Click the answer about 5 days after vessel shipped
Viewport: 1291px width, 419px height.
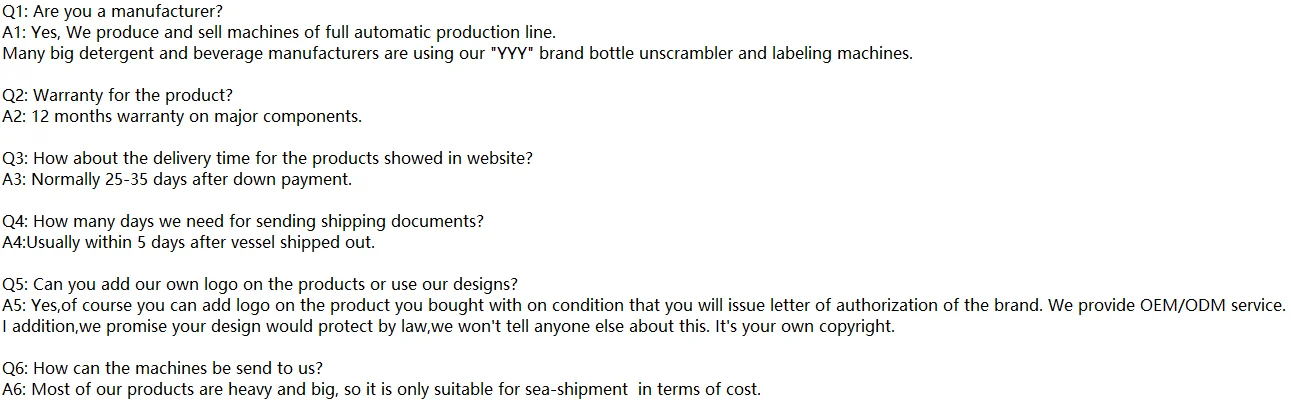tap(189, 243)
